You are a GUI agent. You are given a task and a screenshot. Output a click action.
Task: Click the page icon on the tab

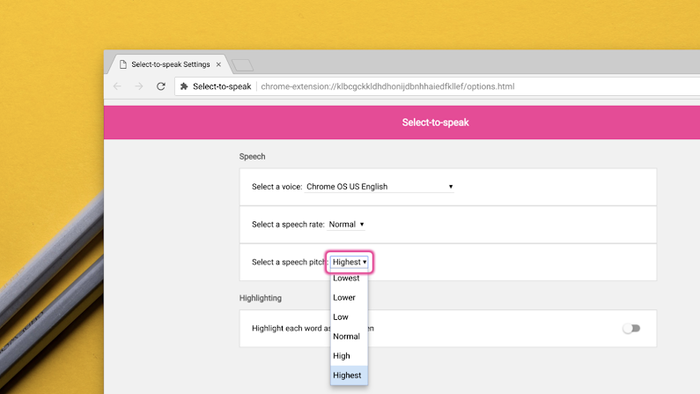tap(123, 65)
